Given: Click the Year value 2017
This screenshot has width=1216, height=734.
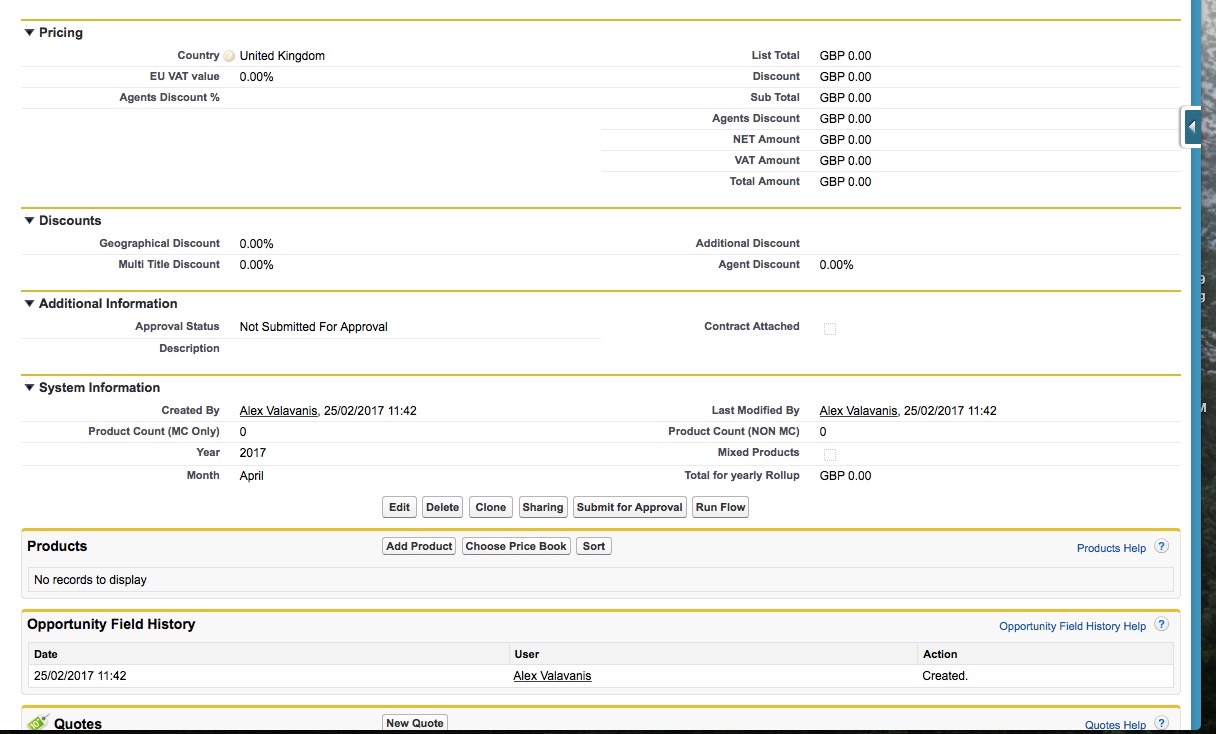Looking at the screenshot, I should [x=253, y=453].
